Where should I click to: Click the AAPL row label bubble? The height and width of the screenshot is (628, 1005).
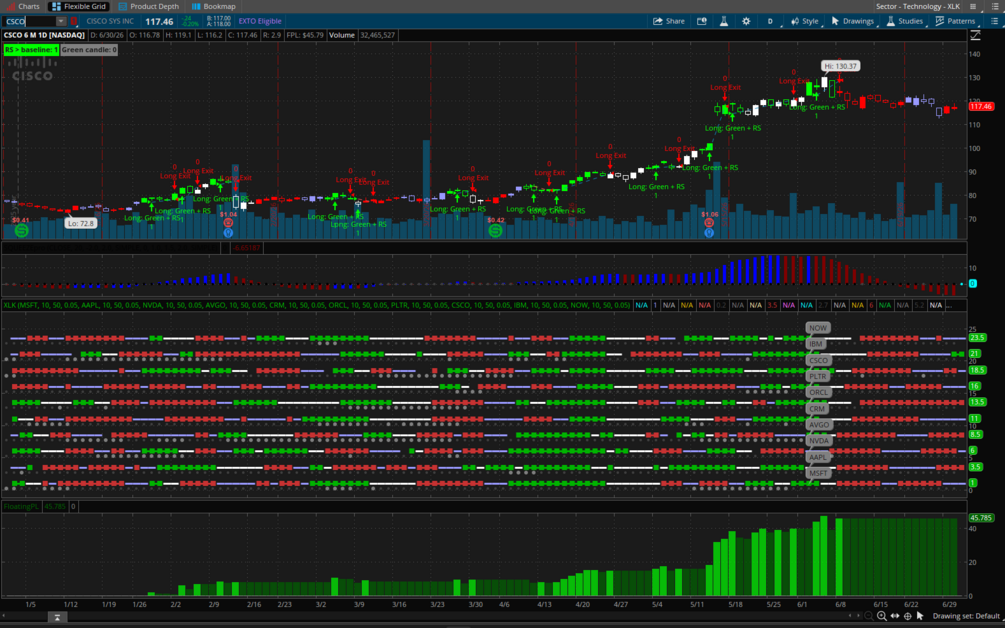click(x=818, y=457)
